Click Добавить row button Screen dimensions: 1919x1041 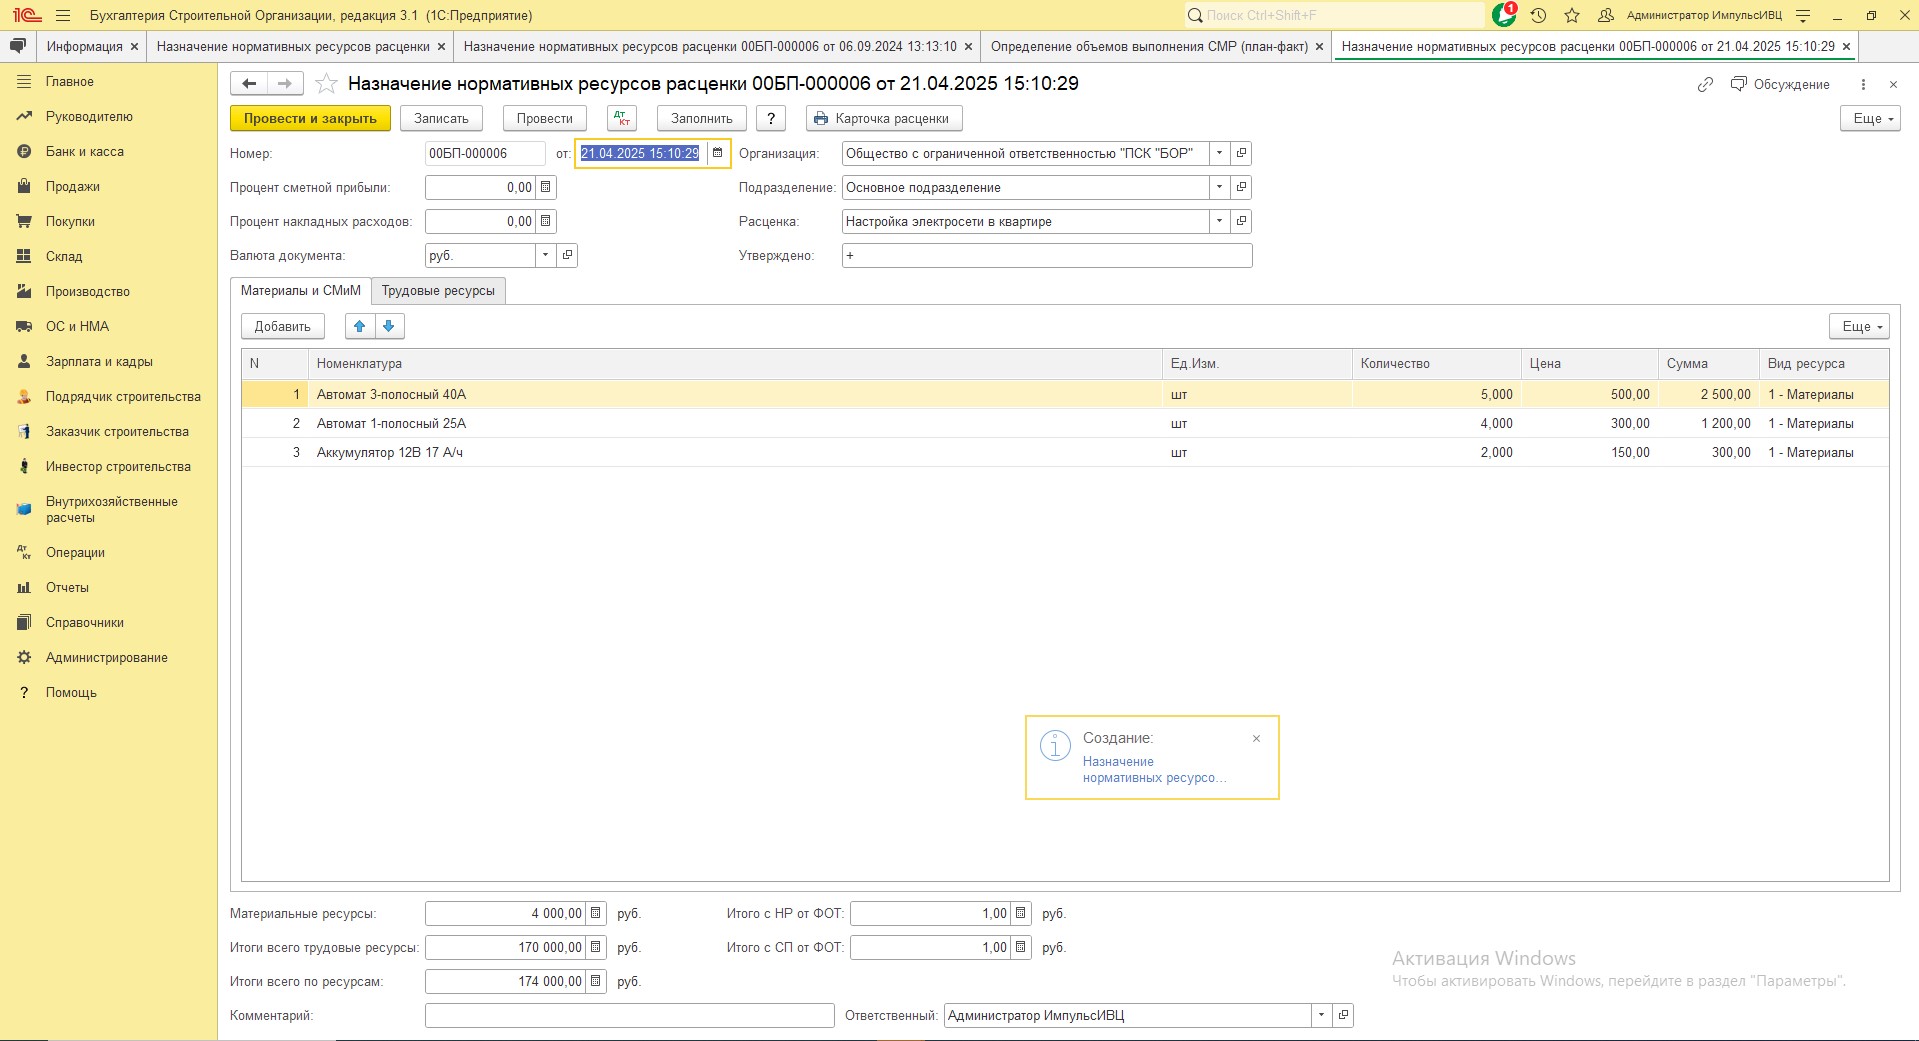pos(283,326)
